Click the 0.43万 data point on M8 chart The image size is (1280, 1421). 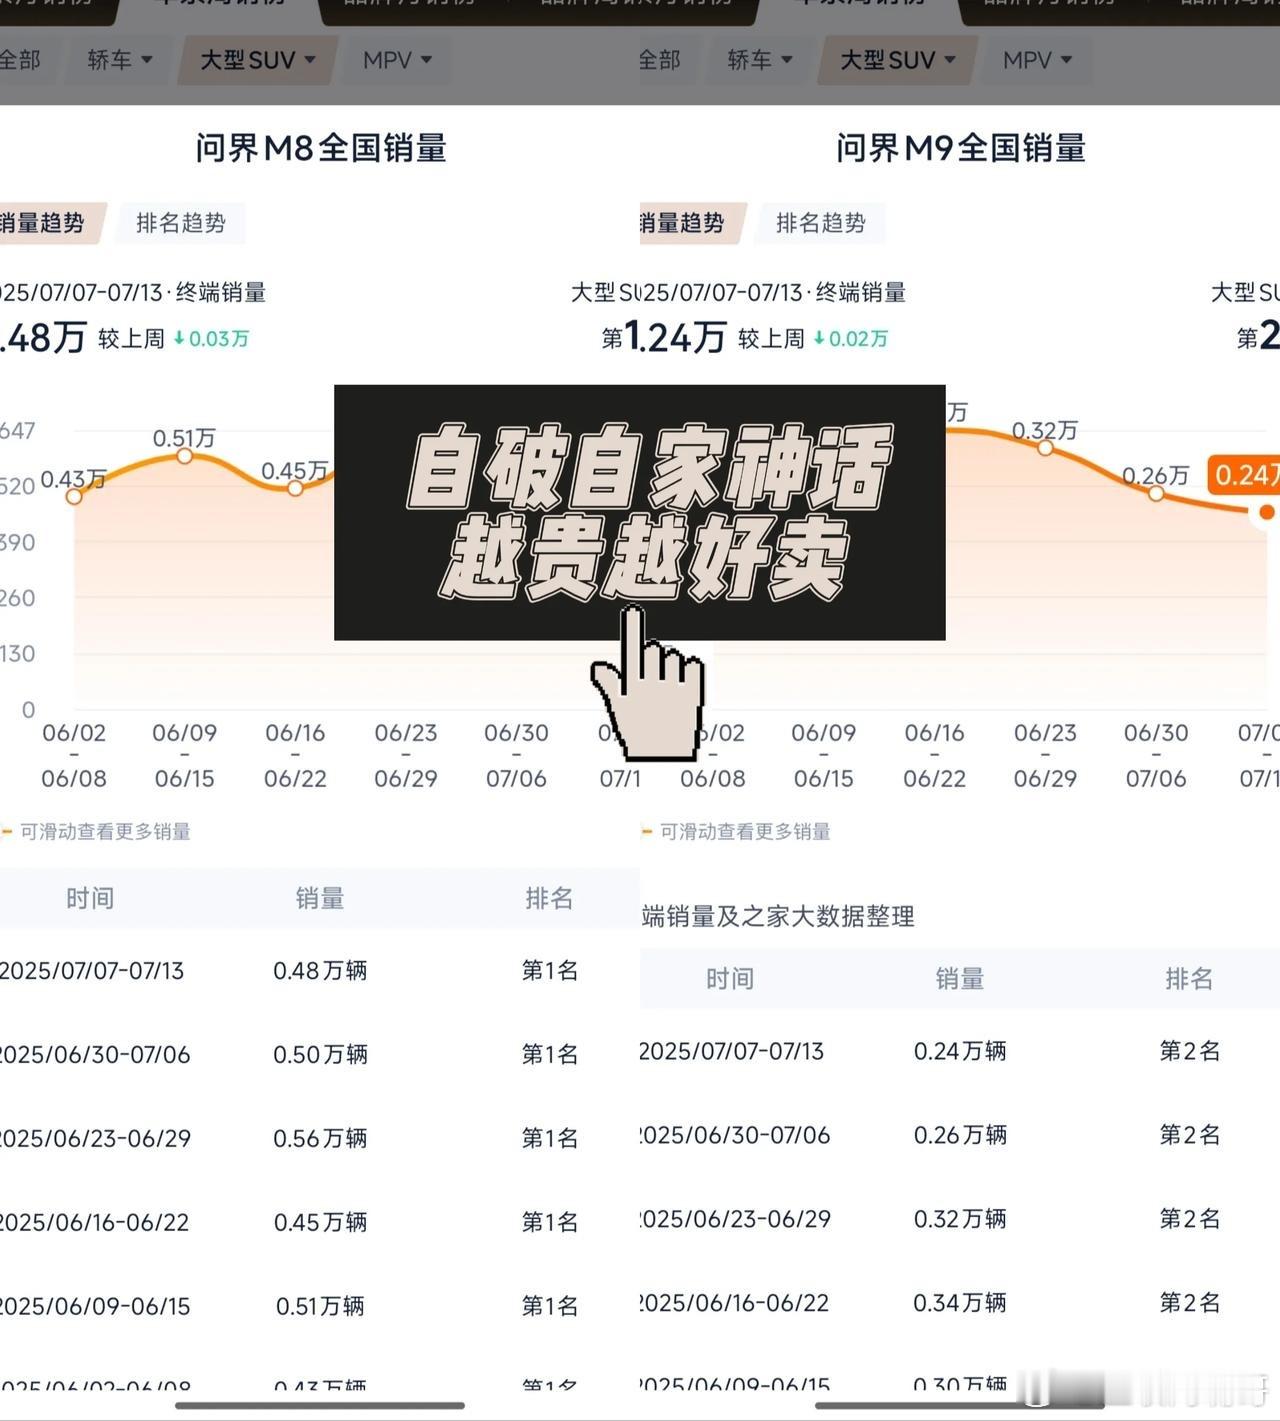pos(74,496)
